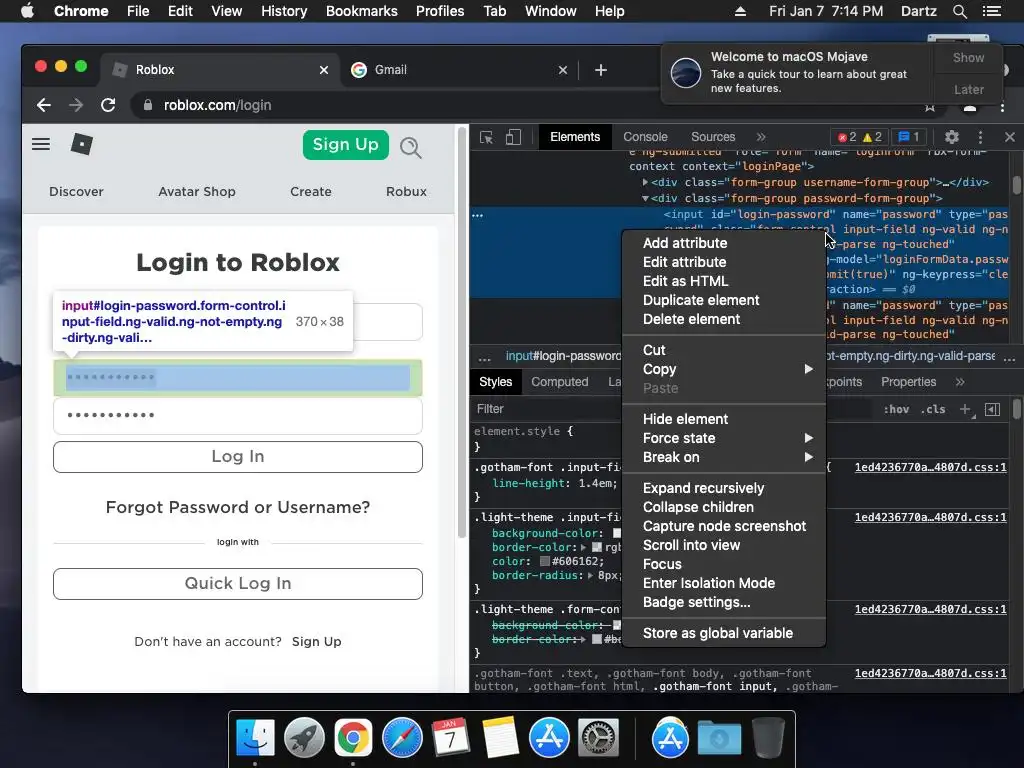Viewport: 1024px width, 768px height.
Task: Expand the username-form-group div node
Action: pyautogui.click(x=645, y=182)
